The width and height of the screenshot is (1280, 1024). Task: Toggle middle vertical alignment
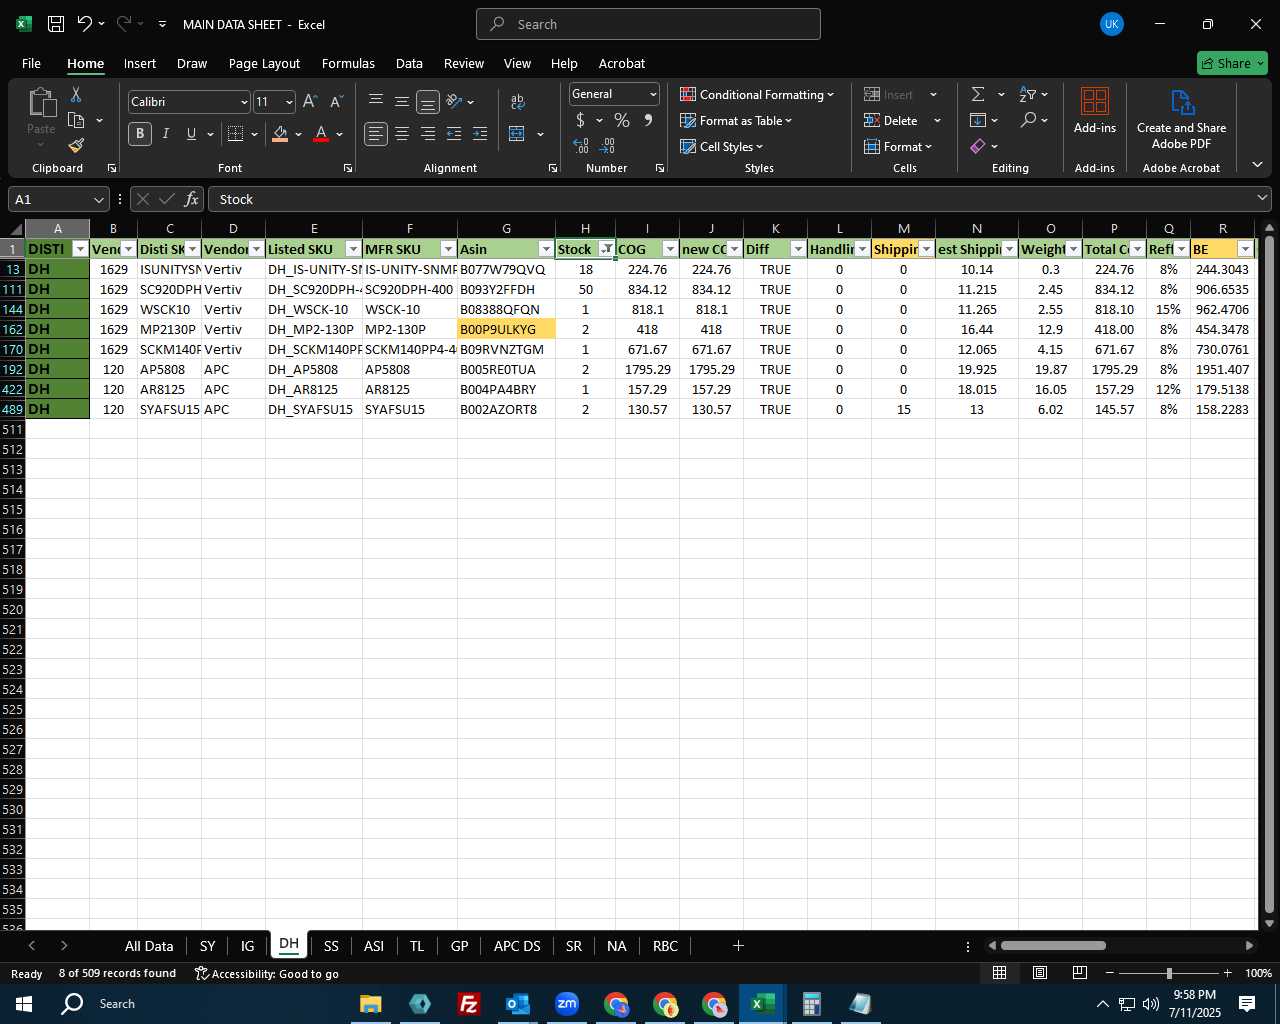pos(402,102)
